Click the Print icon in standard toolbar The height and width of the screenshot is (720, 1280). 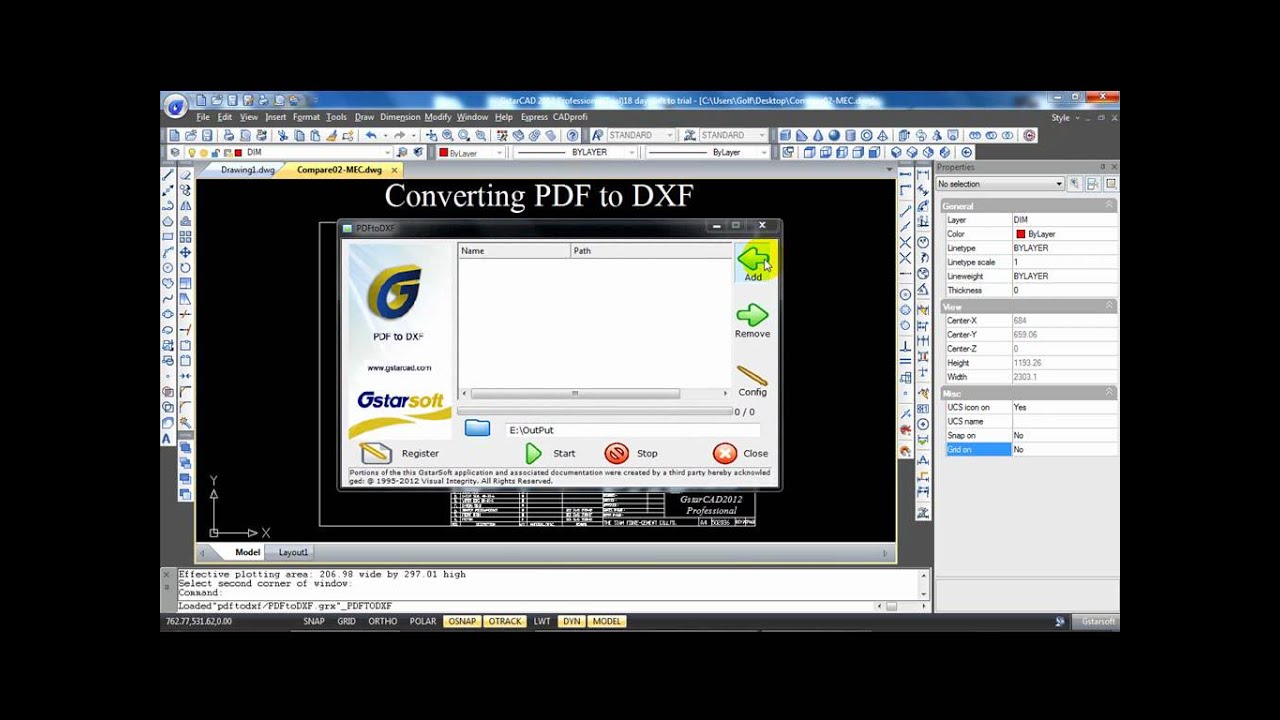click(x=229, y=135)
